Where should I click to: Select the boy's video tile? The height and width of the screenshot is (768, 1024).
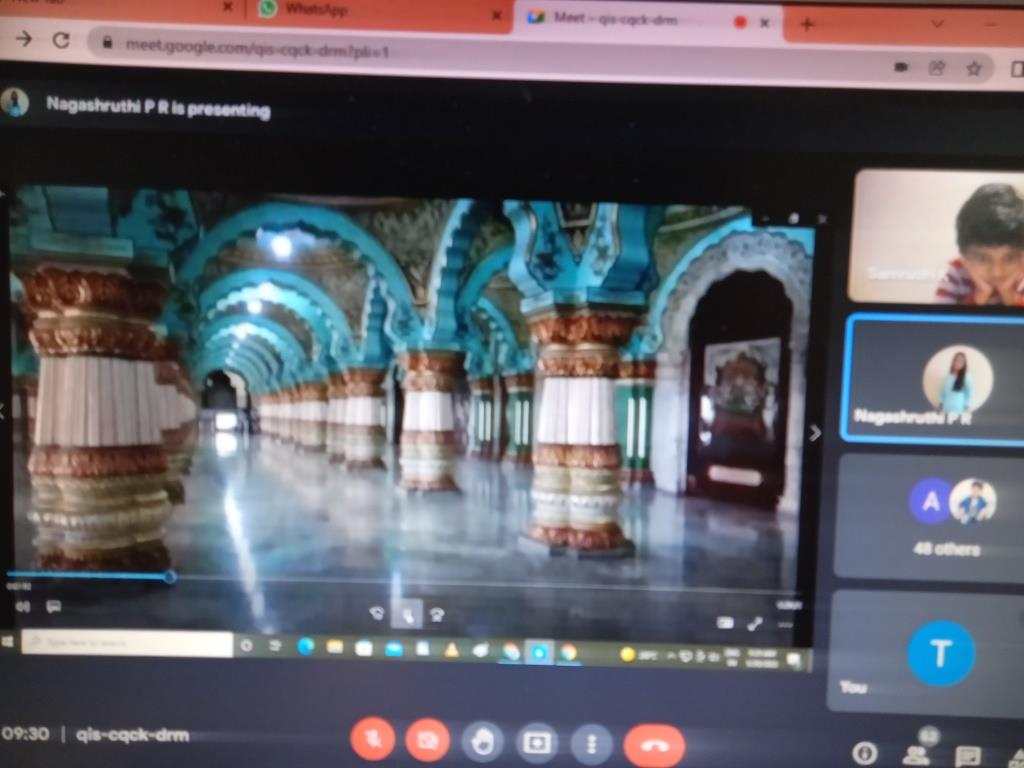tap(936, 236)
